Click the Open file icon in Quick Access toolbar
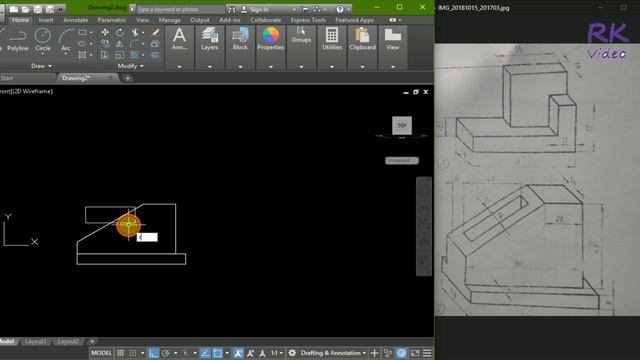This screenshot has width=640, height=360. point(26,9)
